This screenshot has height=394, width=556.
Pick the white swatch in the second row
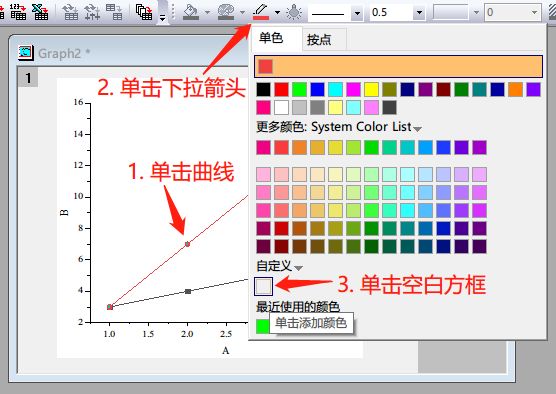point(281,107)
